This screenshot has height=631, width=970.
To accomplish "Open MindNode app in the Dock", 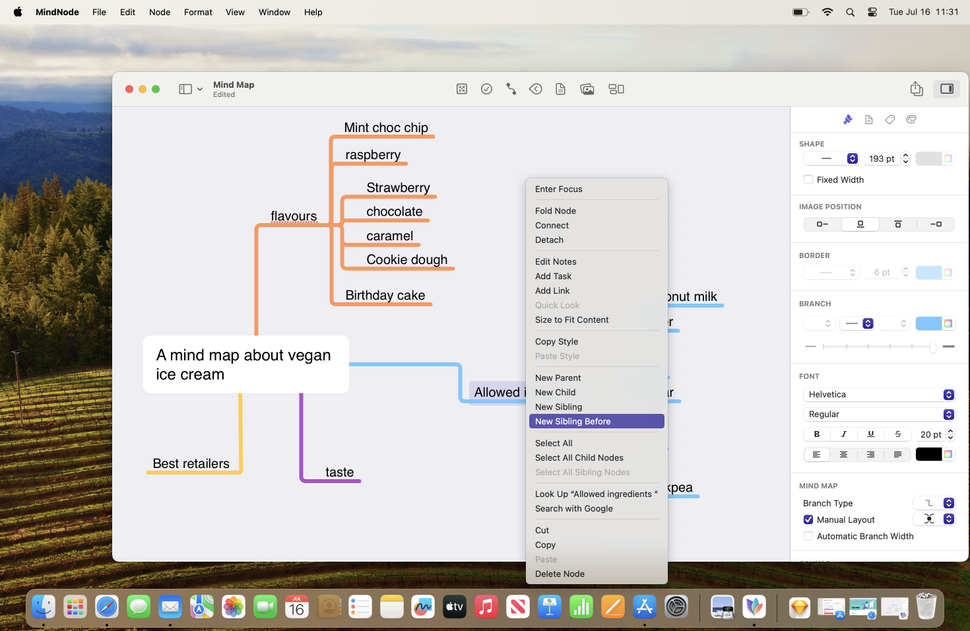I will pyautogui.click(x=754, y=607).
